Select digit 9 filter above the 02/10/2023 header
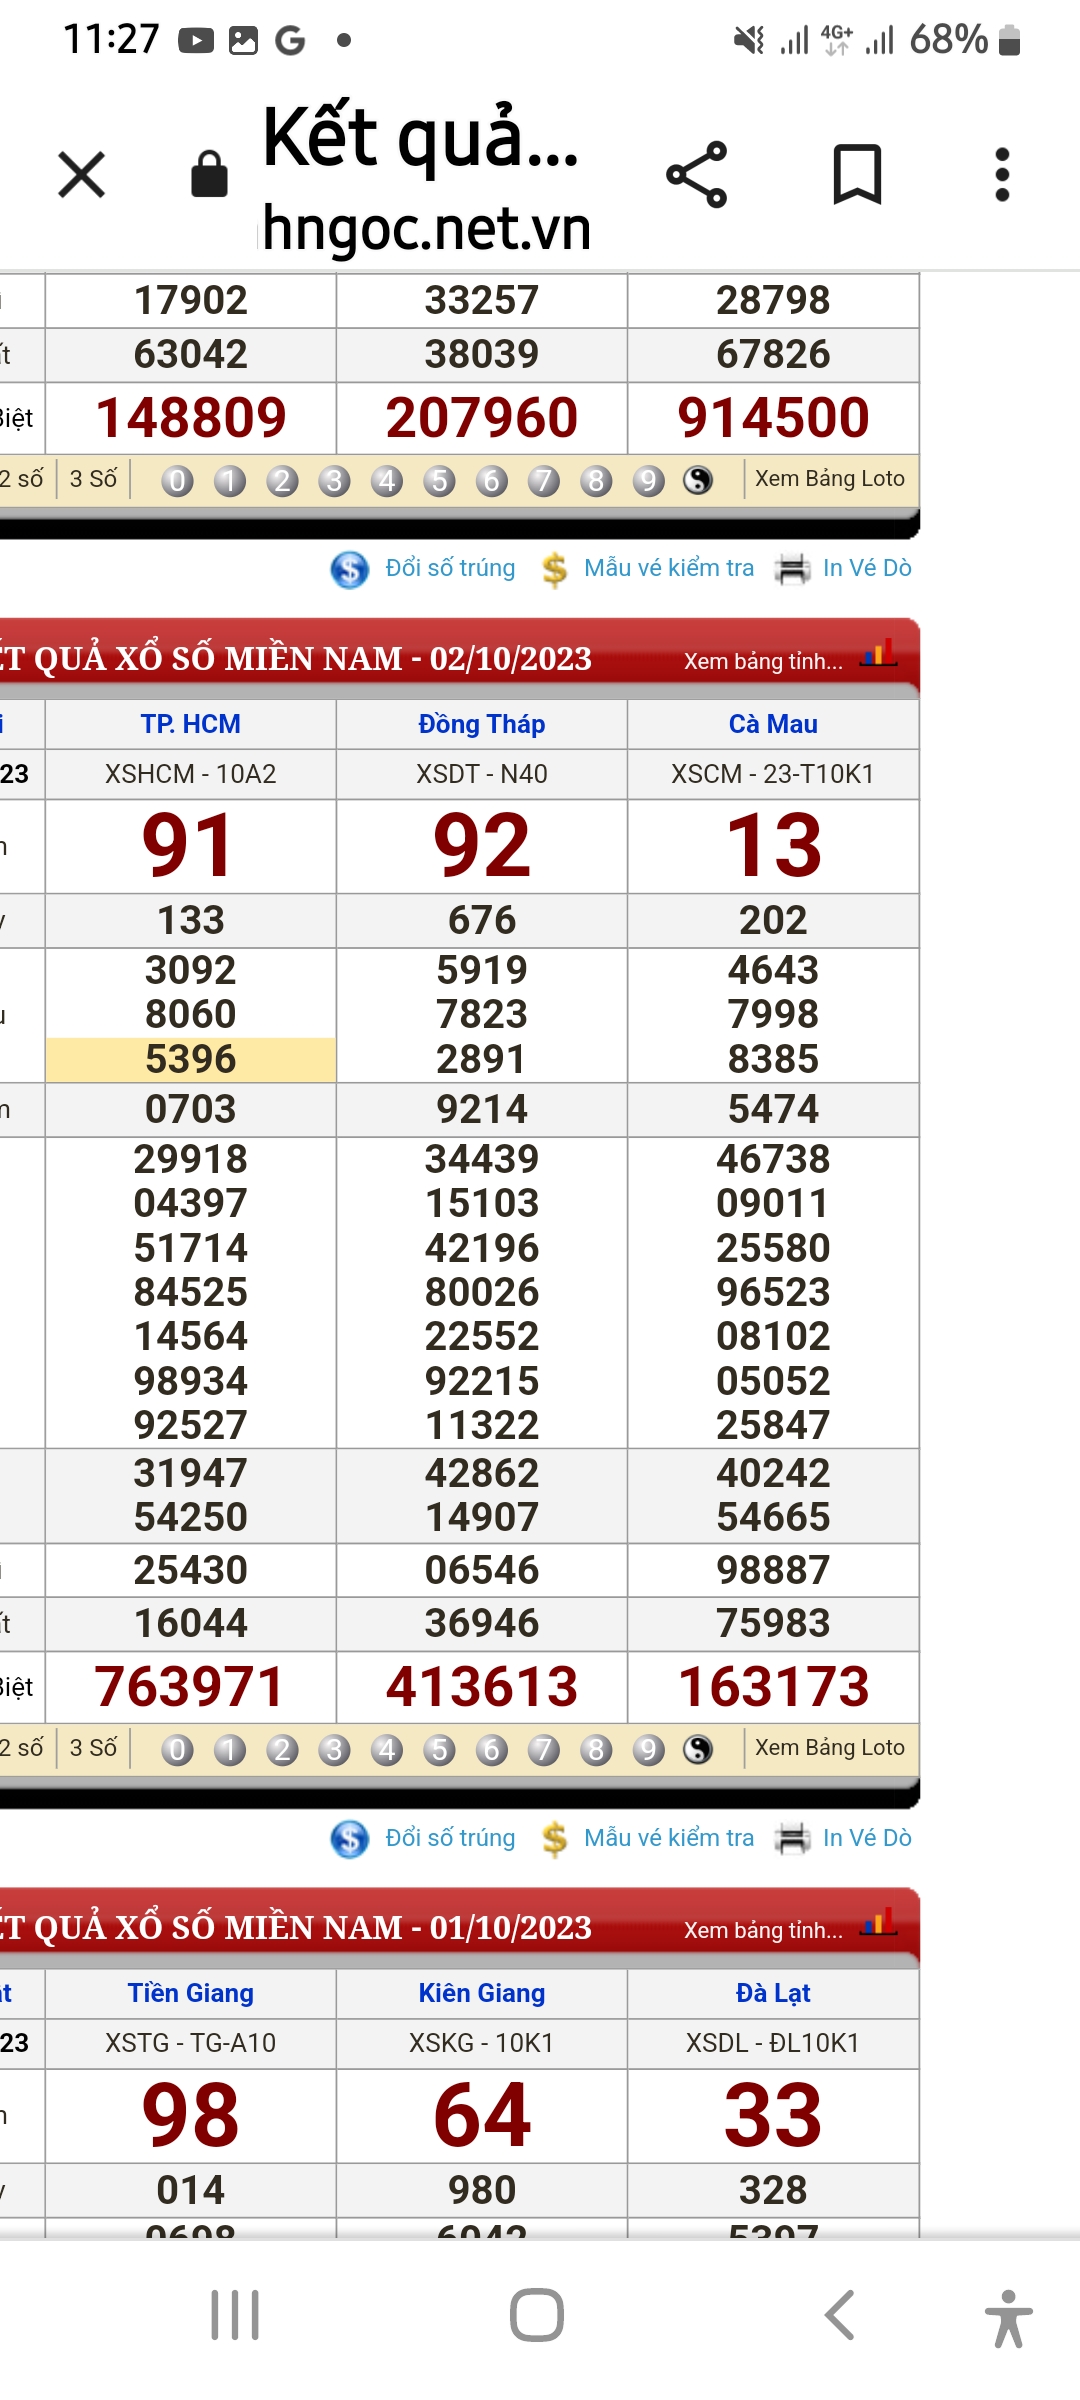 648,481
